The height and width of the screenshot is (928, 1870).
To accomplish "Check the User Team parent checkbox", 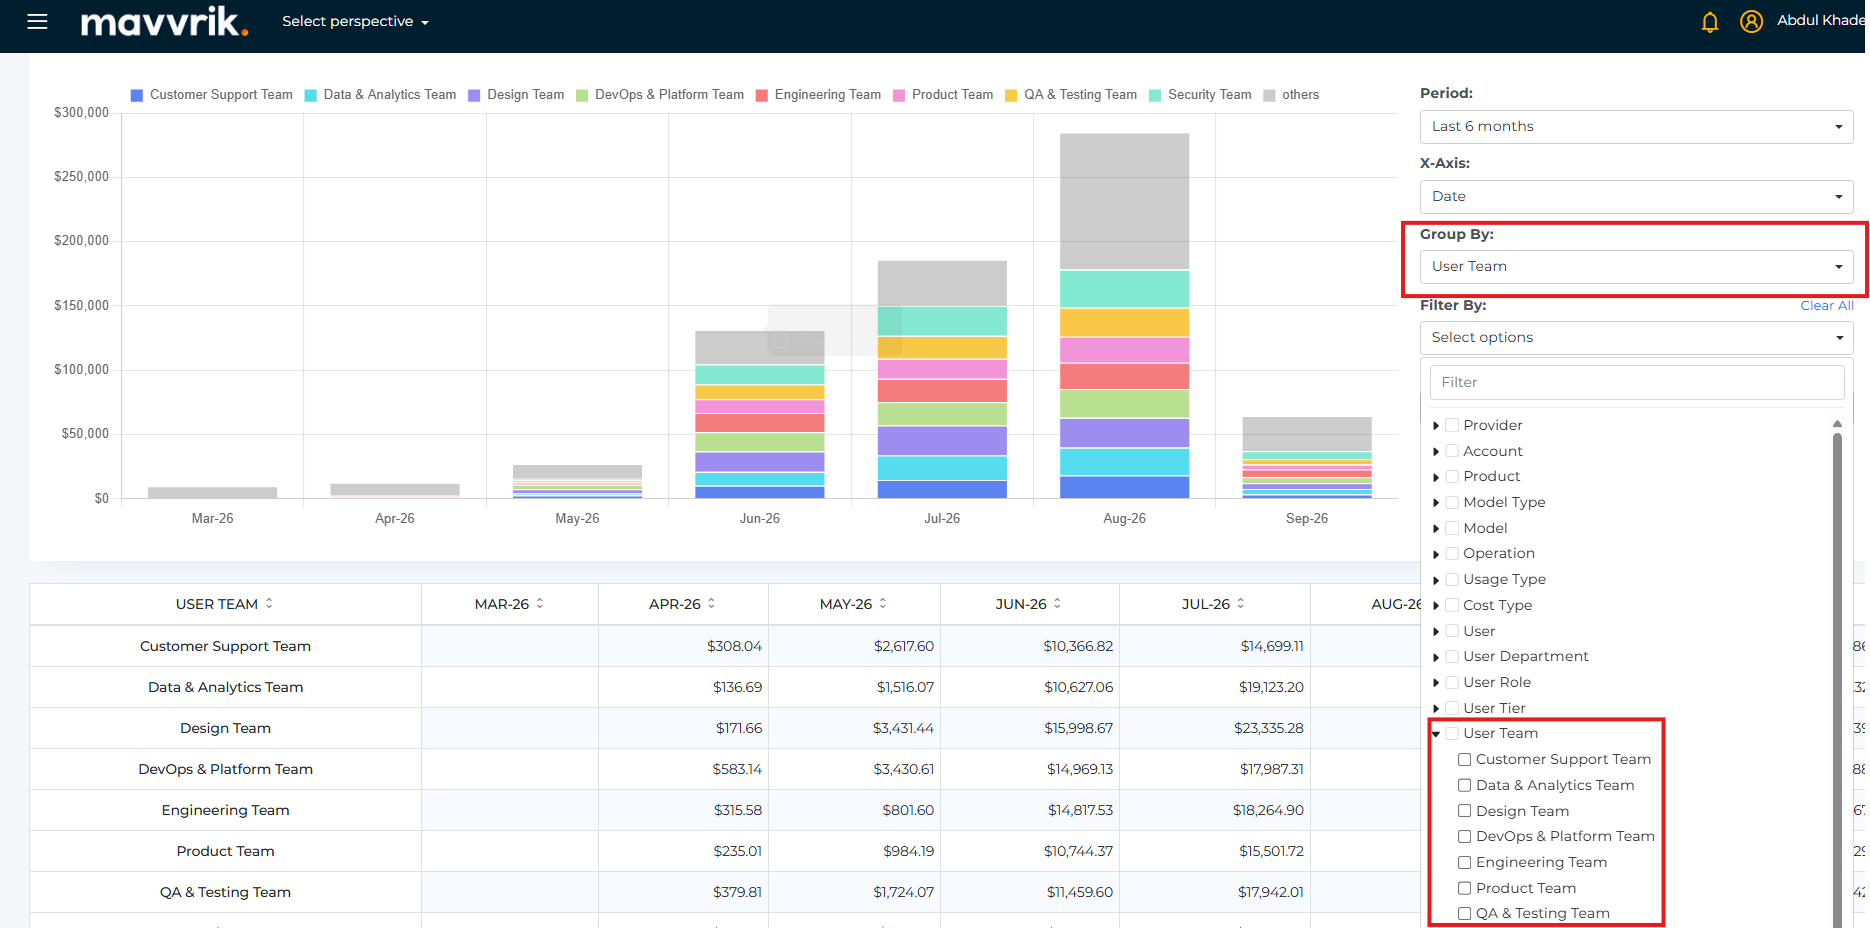I will coord(1452,733).
